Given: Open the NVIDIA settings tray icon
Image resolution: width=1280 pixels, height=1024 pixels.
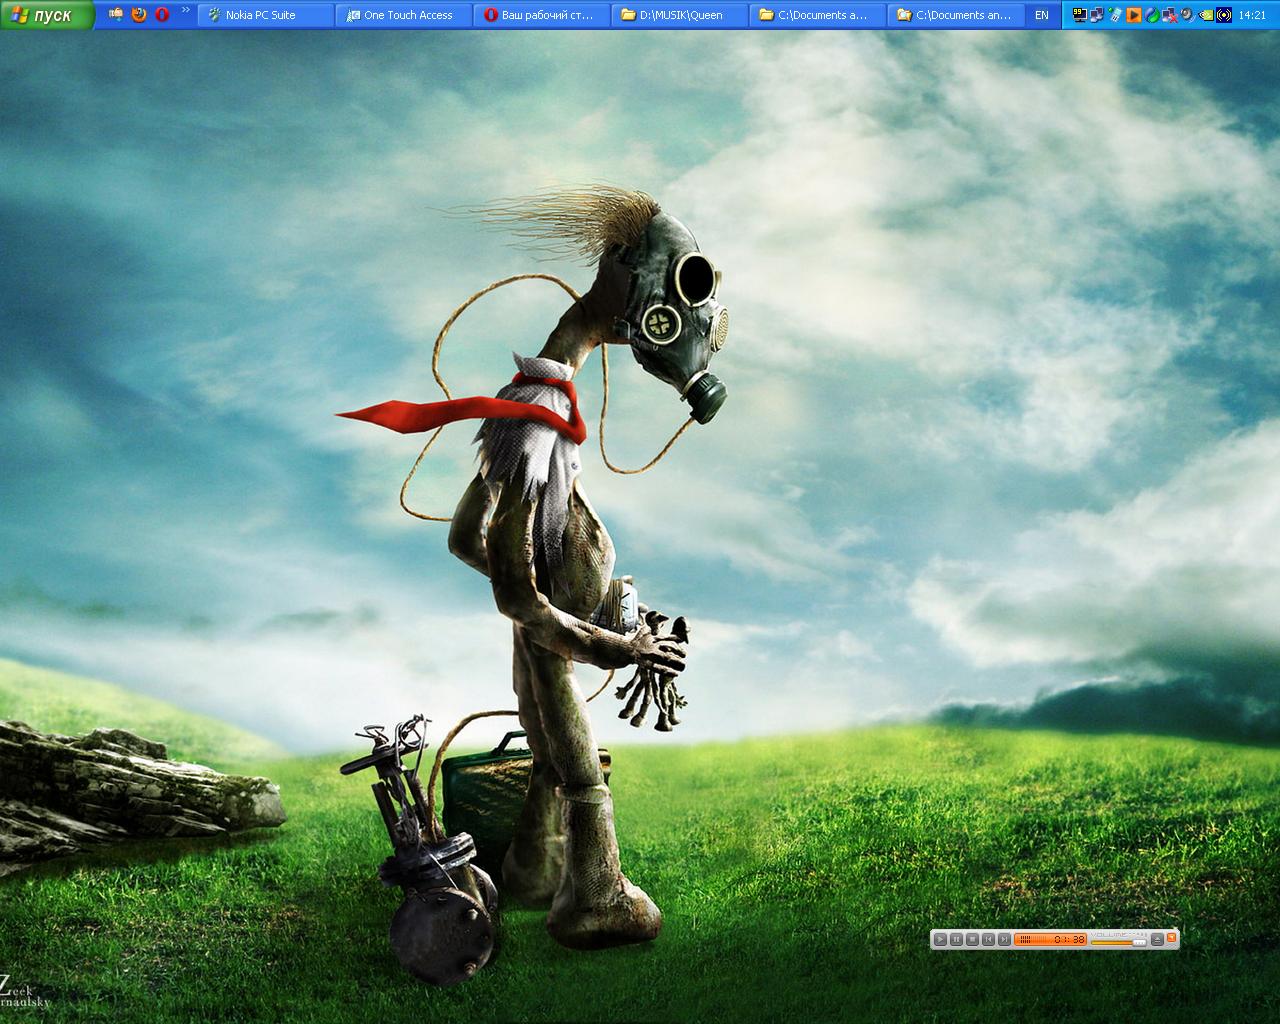Looking at the screenshot, I should (x=1207, y=15).
